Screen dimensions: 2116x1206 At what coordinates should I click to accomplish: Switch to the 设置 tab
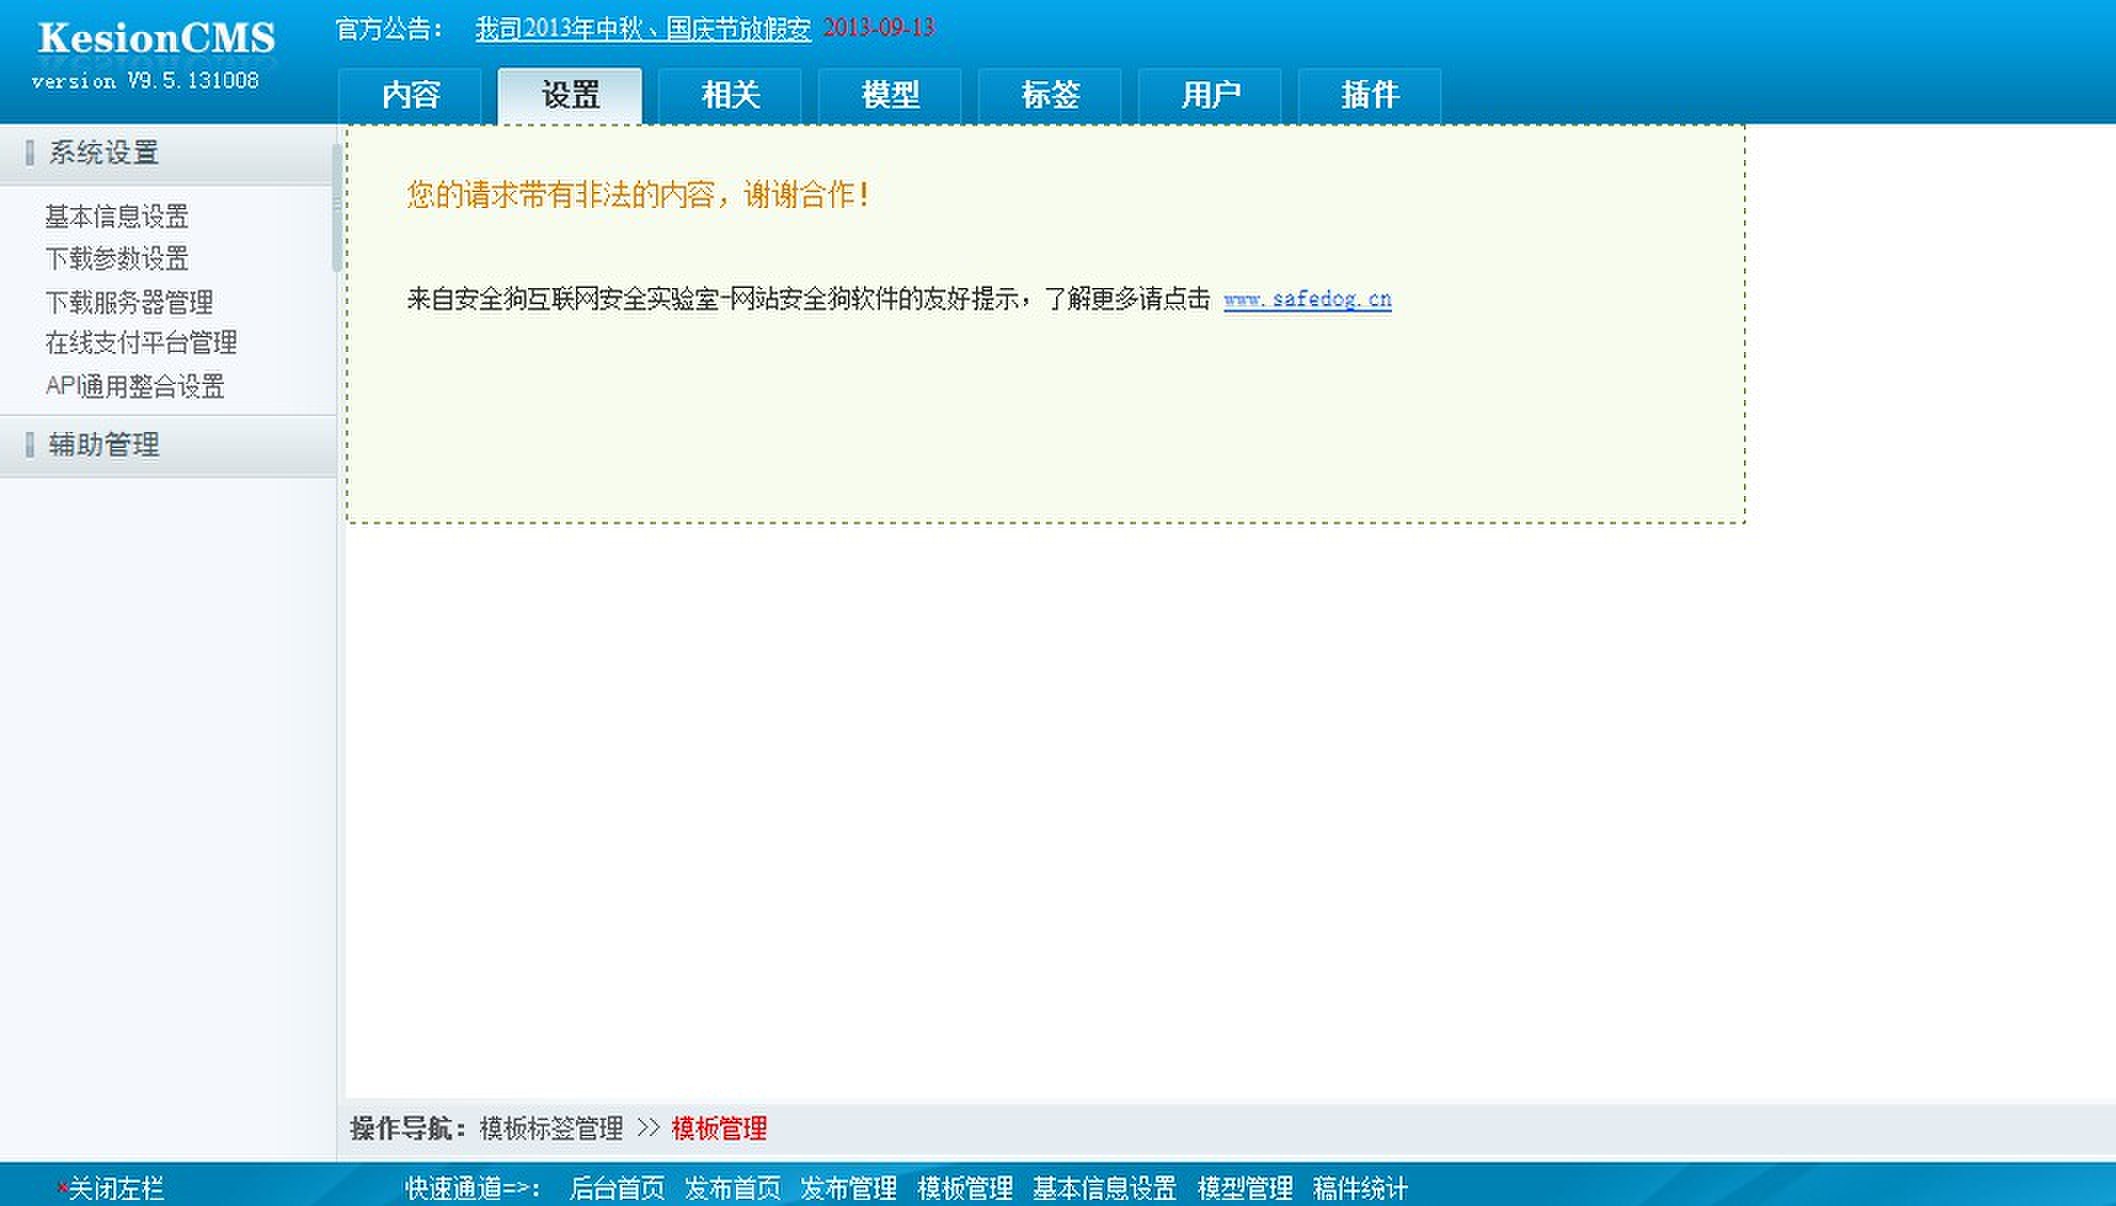pyautogui.click(x=570, y=95)
